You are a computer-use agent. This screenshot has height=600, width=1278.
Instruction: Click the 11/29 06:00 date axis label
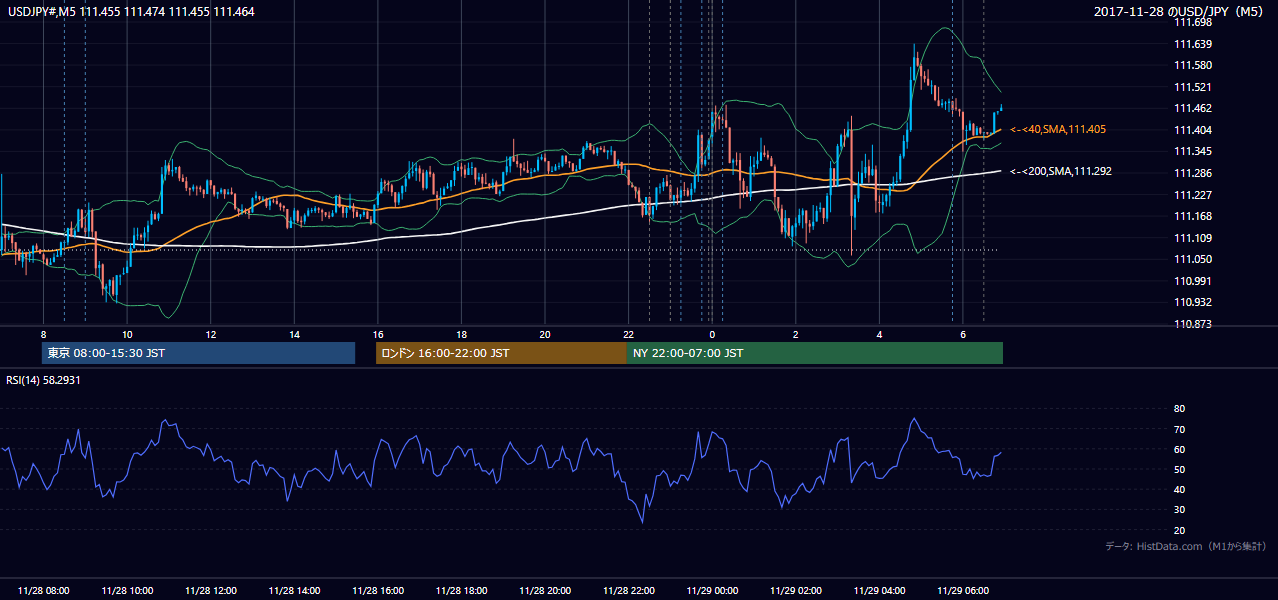coord(963,591)
